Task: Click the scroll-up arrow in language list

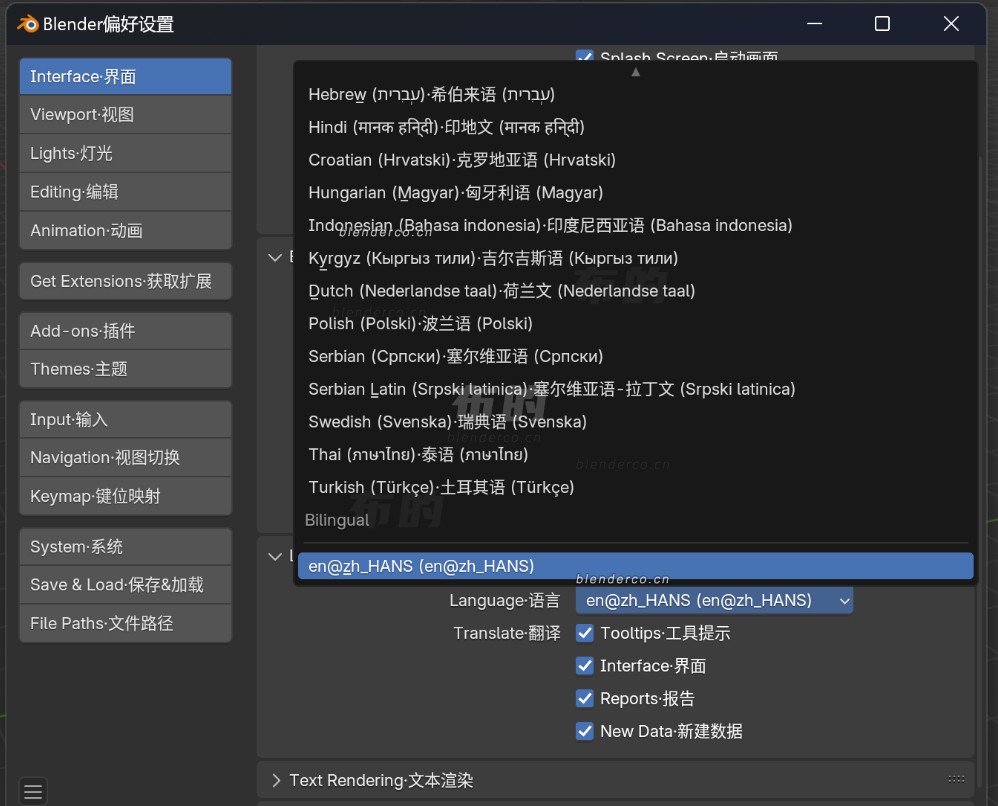Action: (635, 72)
